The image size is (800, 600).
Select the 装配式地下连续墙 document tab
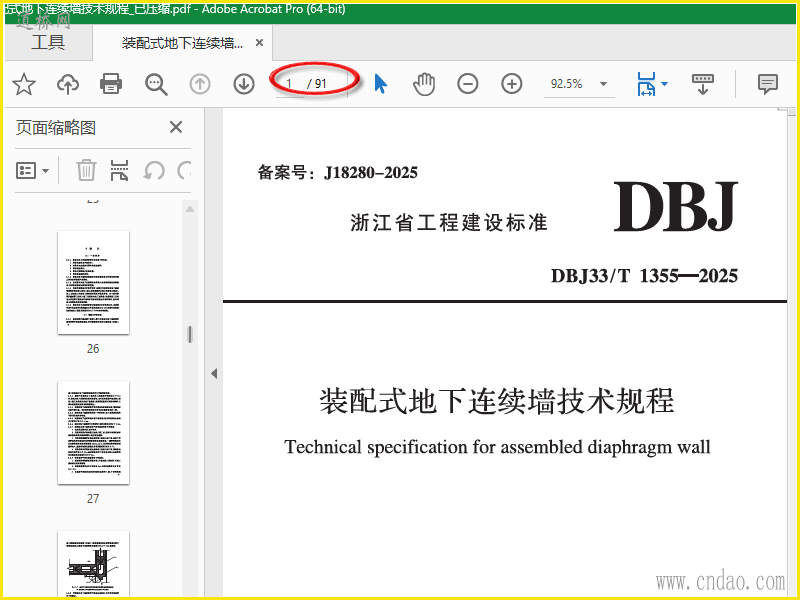[182, 43]
